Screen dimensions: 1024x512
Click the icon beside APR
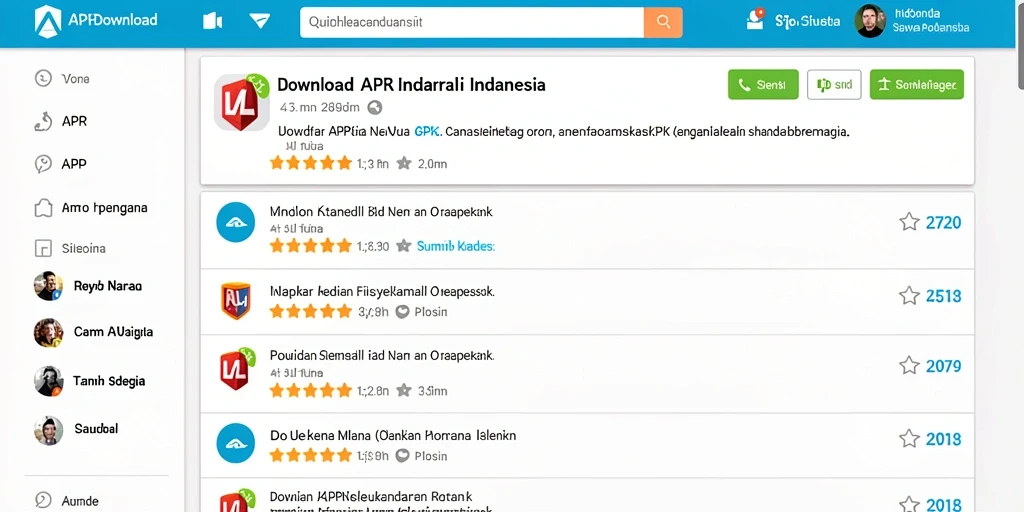point(42,121)
